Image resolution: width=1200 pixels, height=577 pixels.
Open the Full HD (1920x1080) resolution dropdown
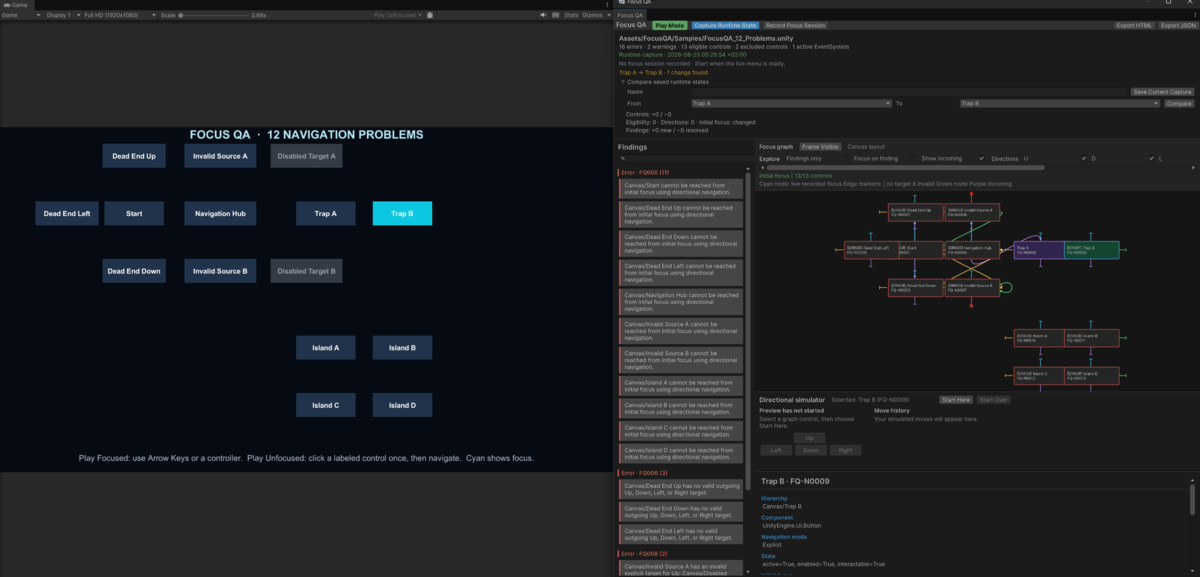point(118,16)
